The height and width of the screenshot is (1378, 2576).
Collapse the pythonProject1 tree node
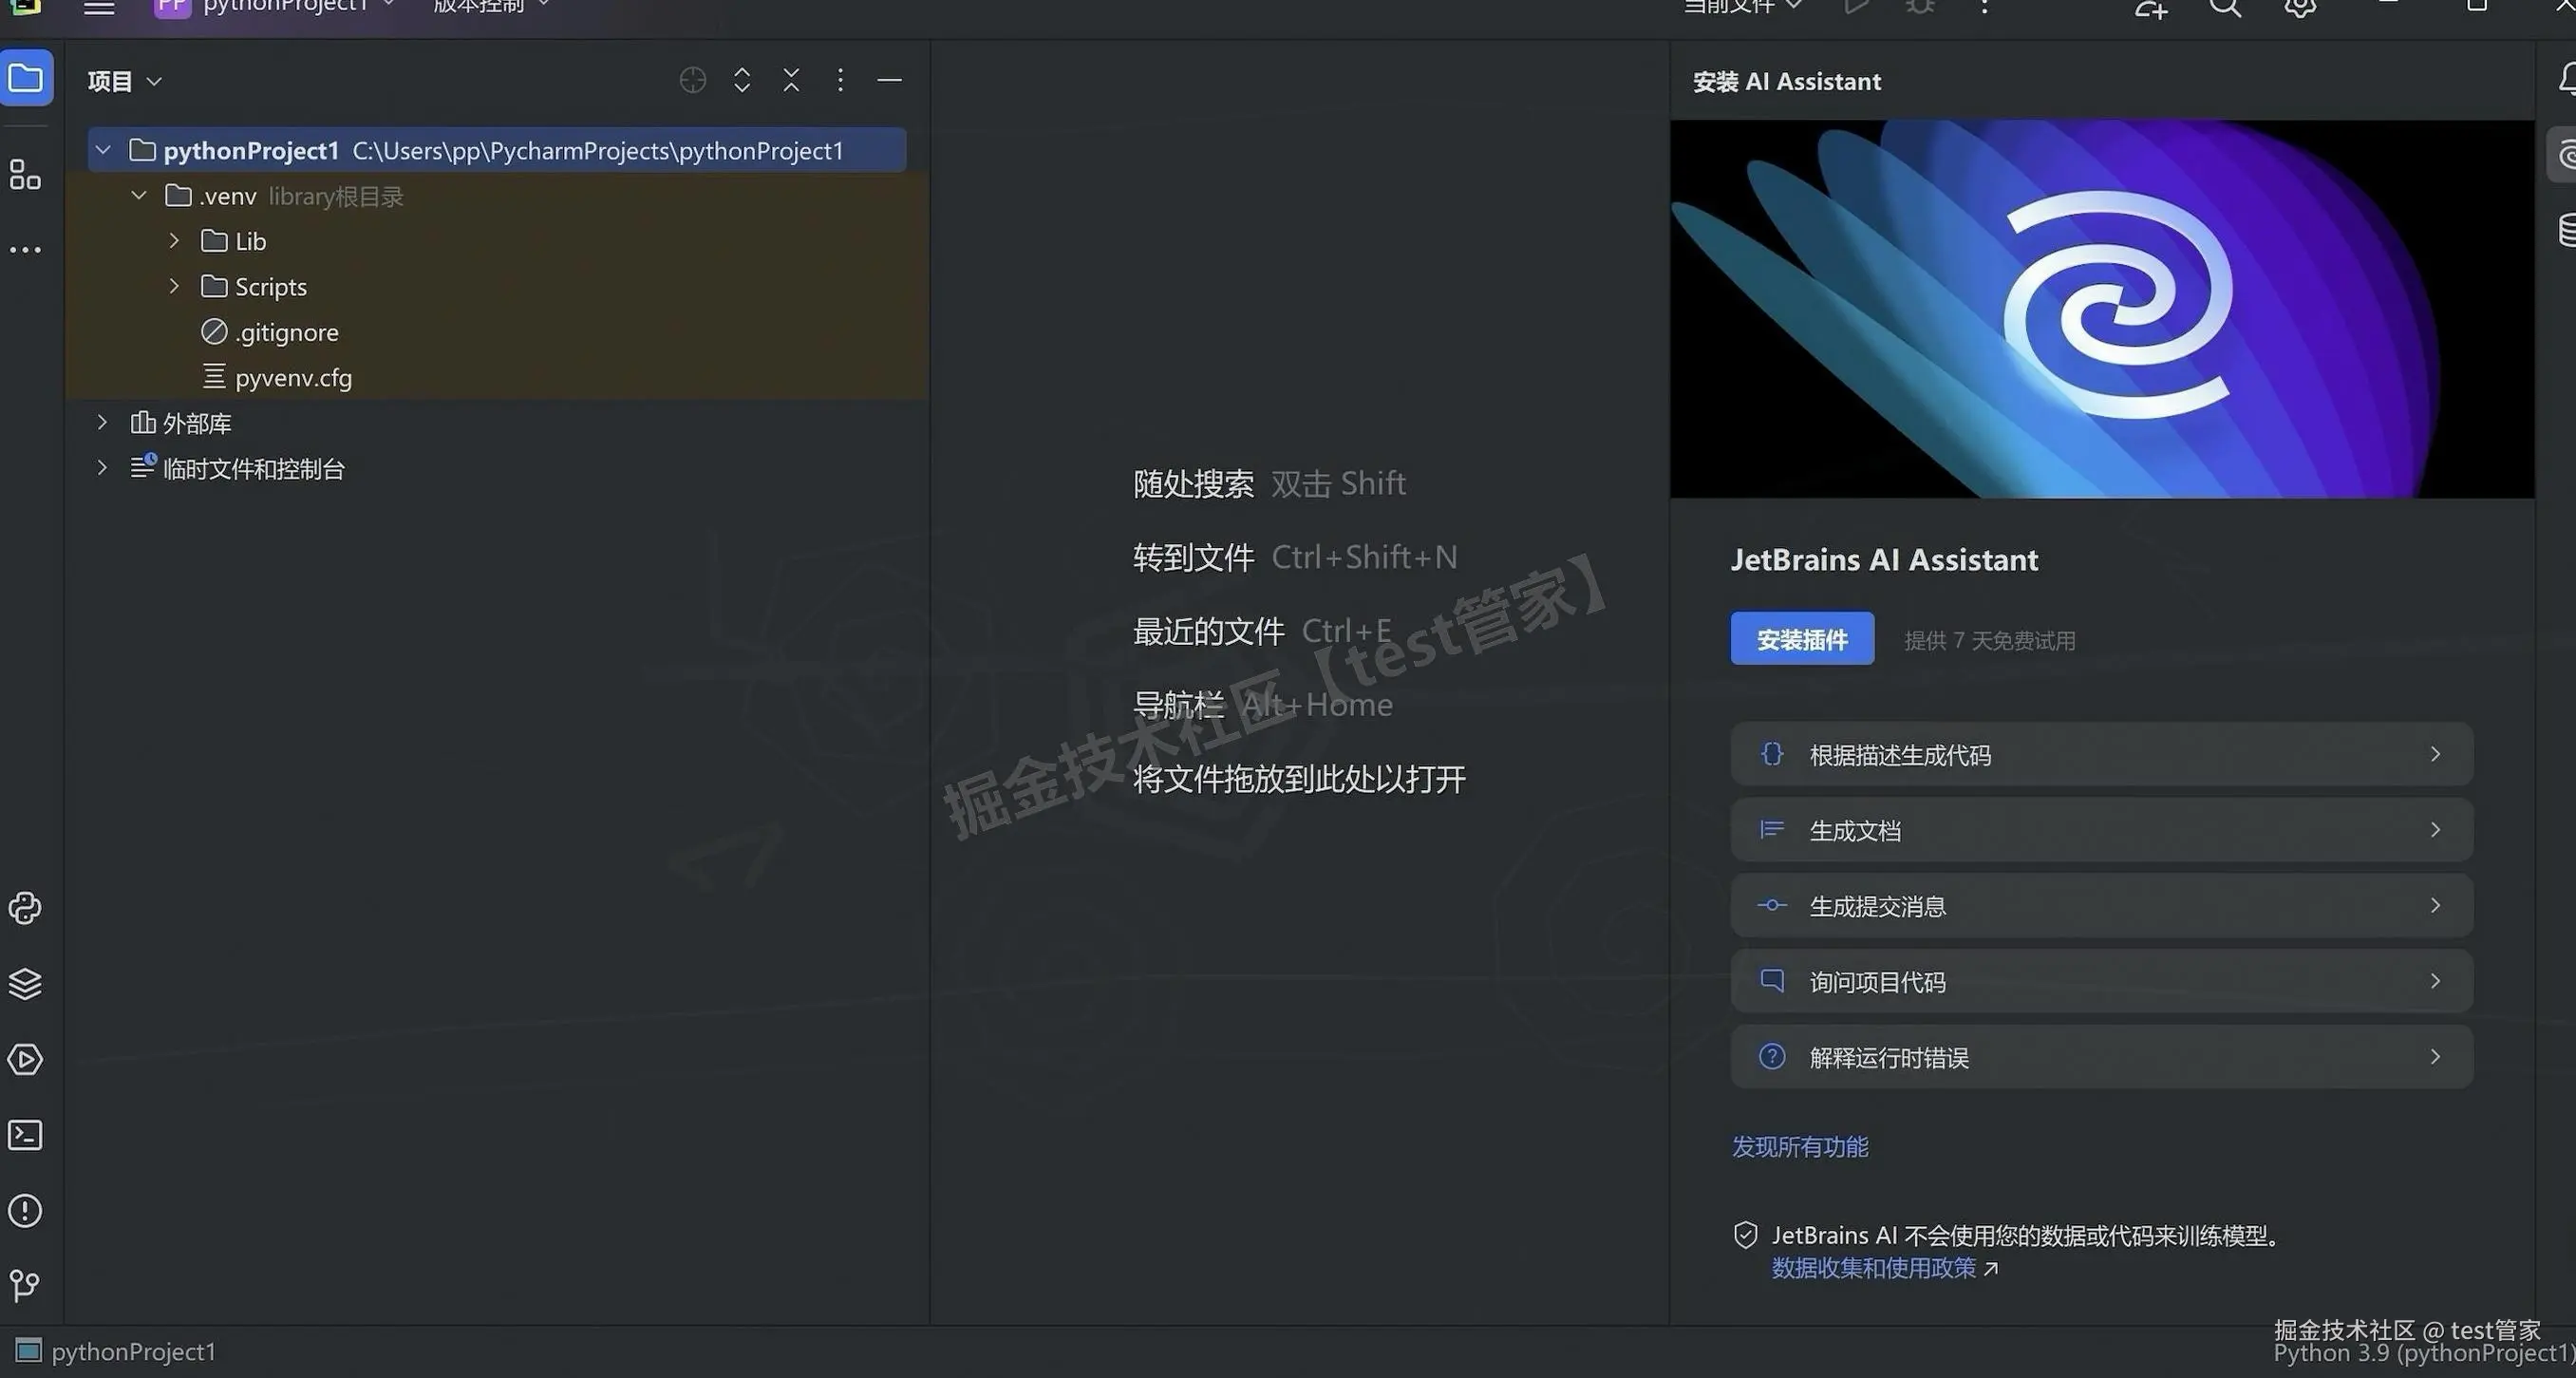coord(103,149)
